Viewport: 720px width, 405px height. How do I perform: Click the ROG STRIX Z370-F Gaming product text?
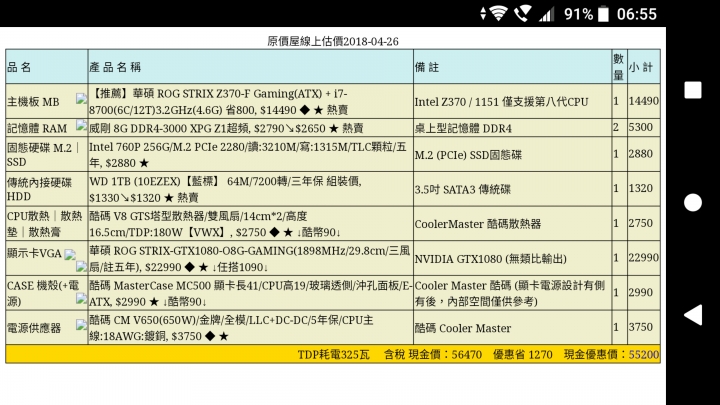click(x=219, y=101)
